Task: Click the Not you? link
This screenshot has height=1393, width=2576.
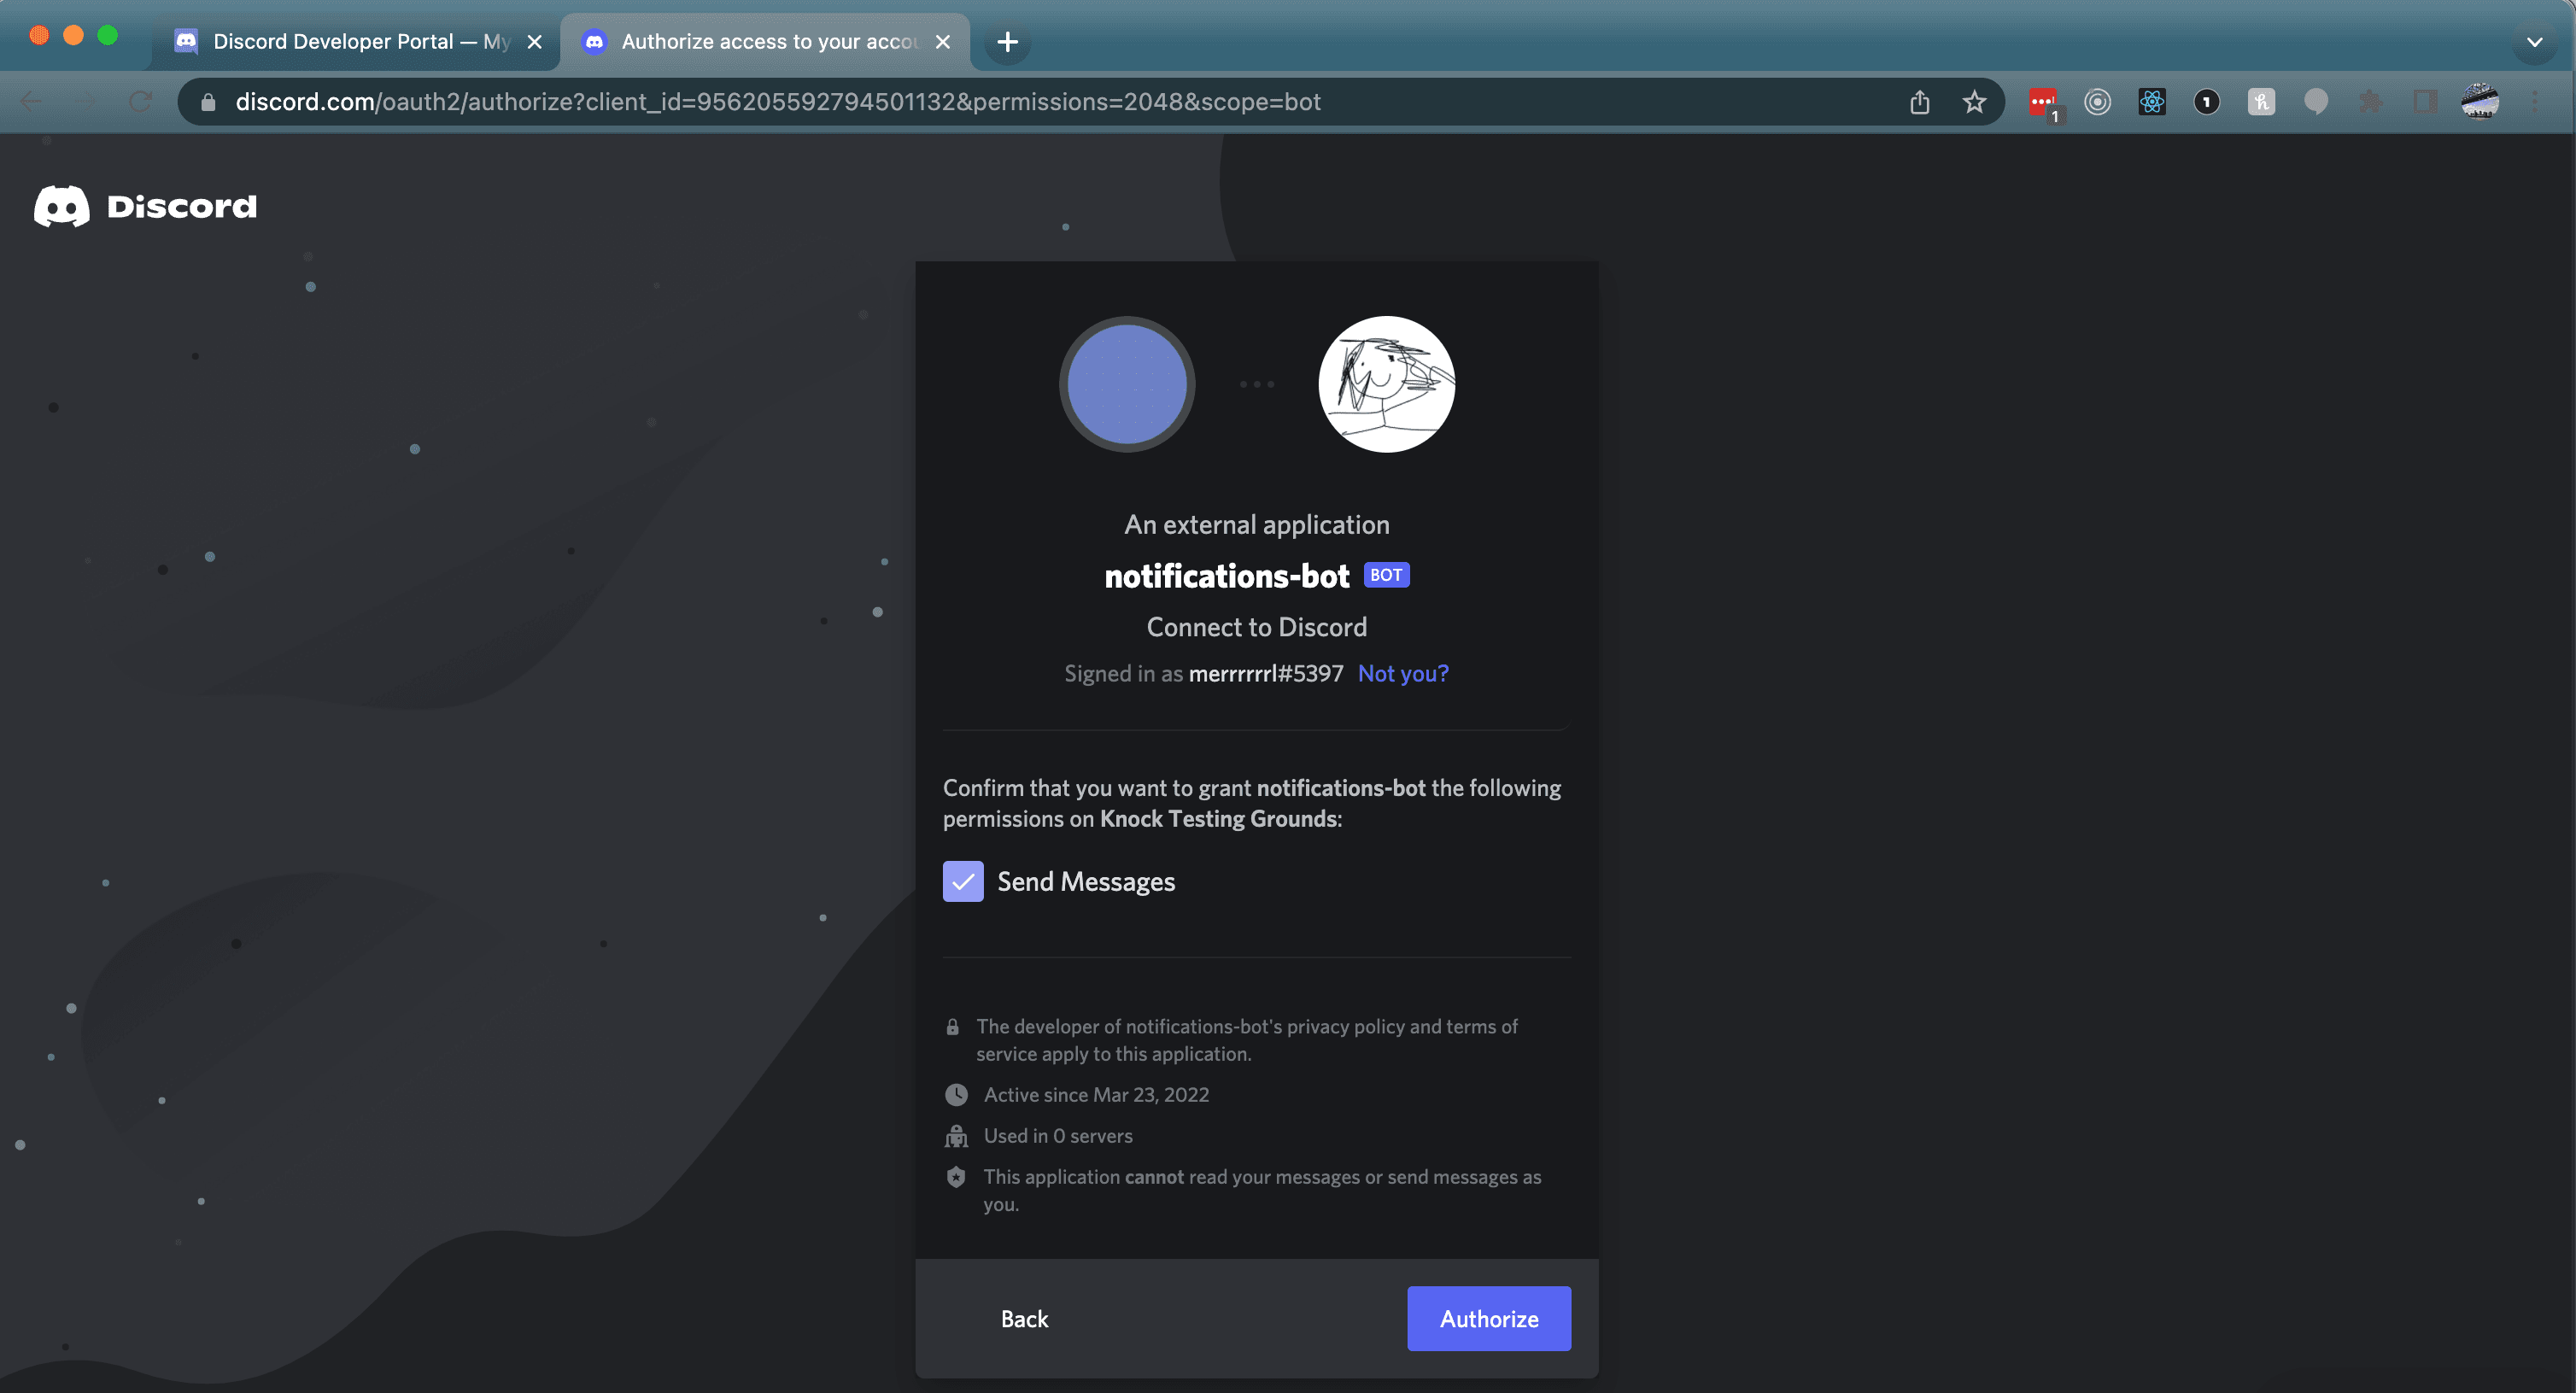Action: [x=1402, y=673]
